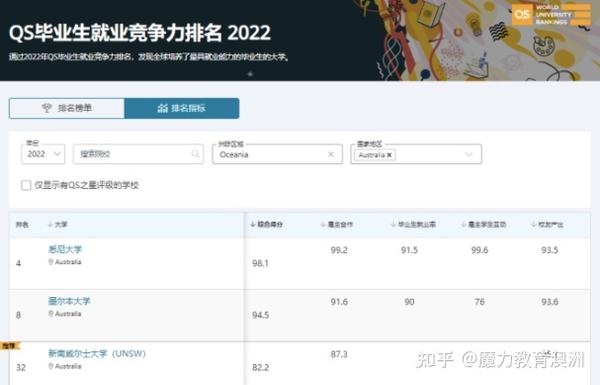This screenshot has height=385, width=600.
Task: Sort by 综合得分 column
Action: click(x=266, y=224)
